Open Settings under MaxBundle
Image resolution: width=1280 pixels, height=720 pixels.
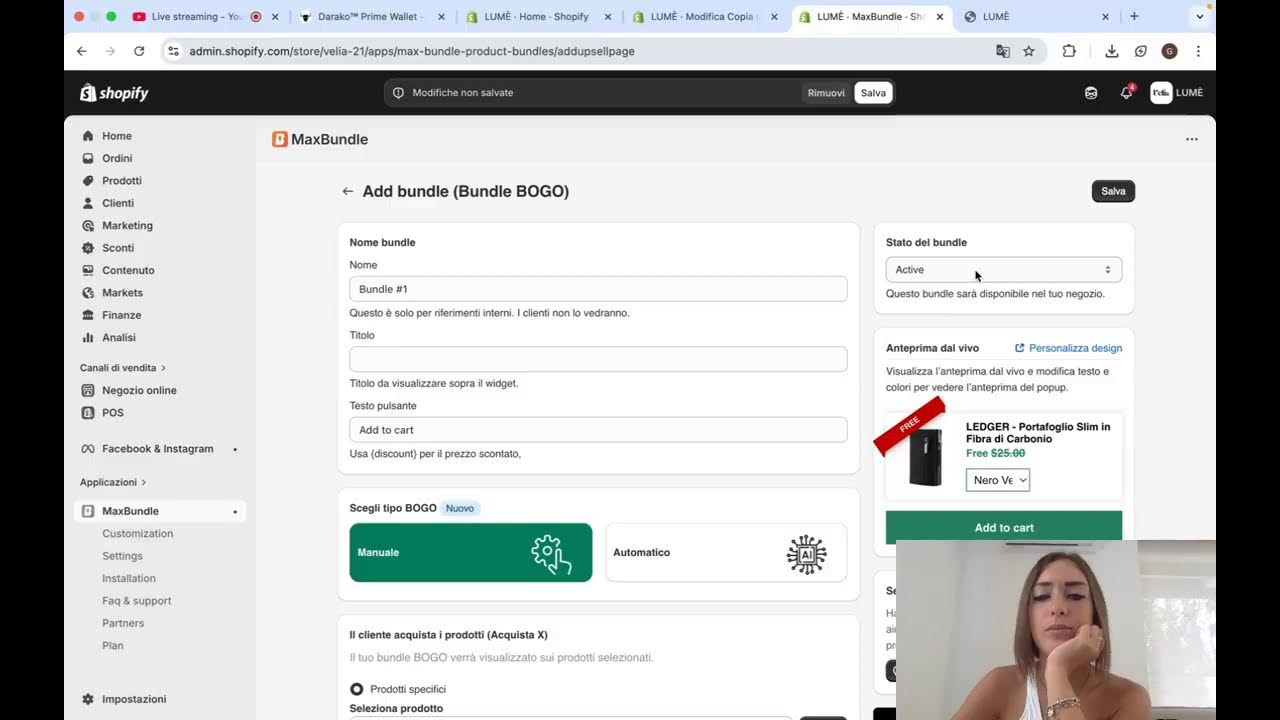click(x=122, y=556)
